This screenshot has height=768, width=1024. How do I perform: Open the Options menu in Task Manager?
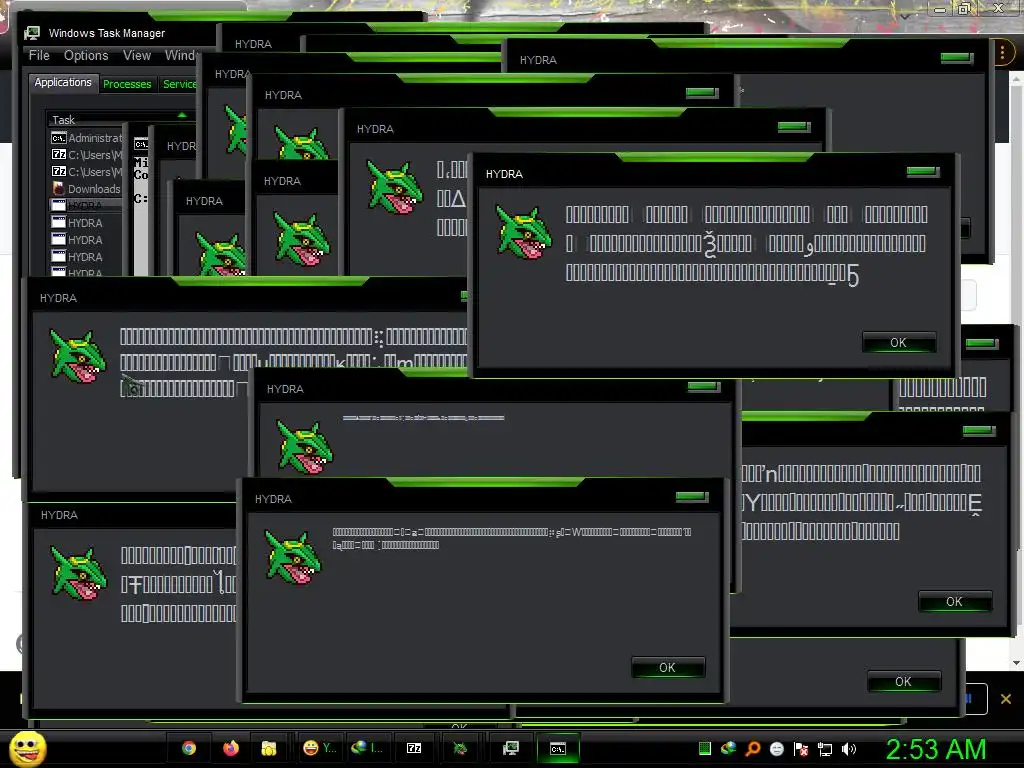(86, 56)
